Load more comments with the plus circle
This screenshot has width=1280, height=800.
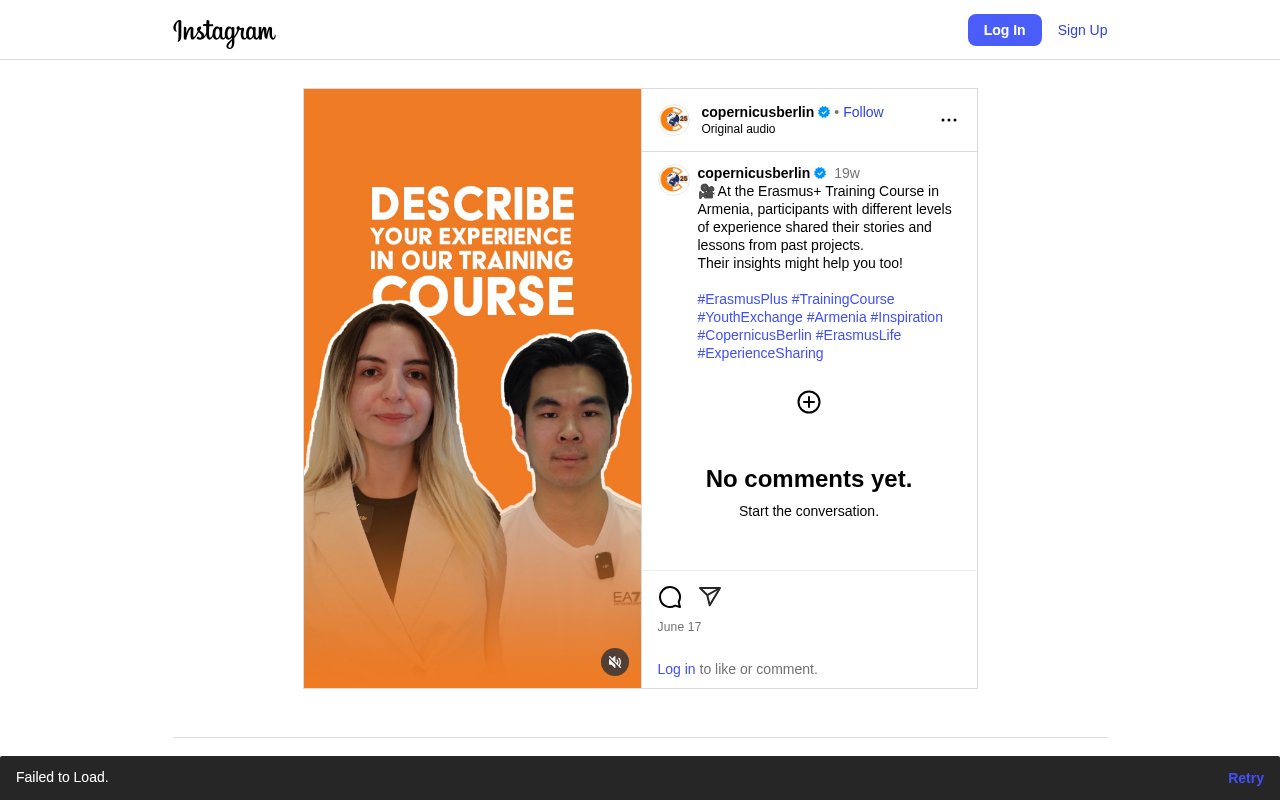click(x=808, y=402)
